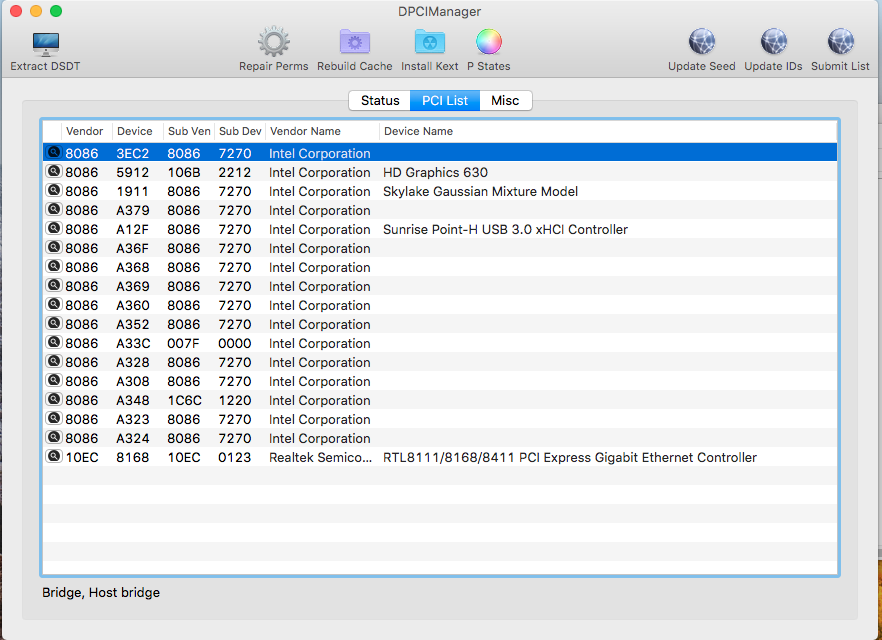882x640 pixels.
Task: Click the Rebuild Cache folder icon
Action: (x=354, y=42)
